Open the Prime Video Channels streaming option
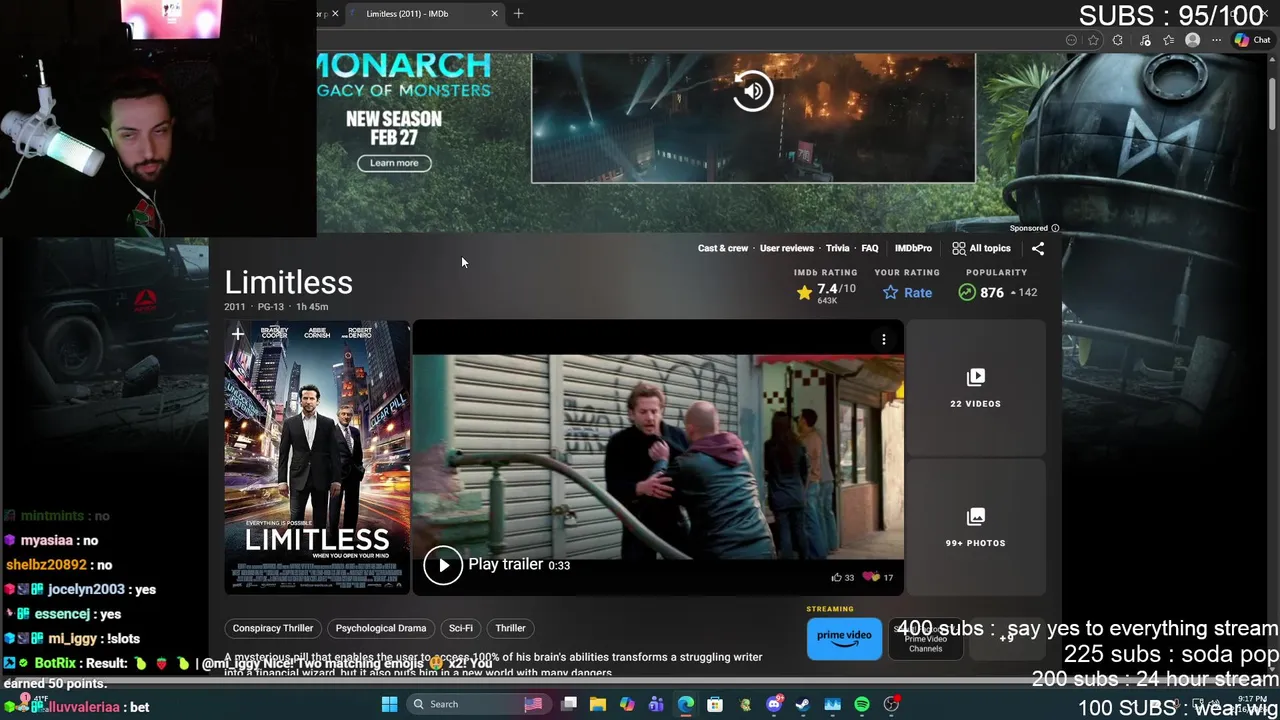1280x720 pixels. coord(926,640)
